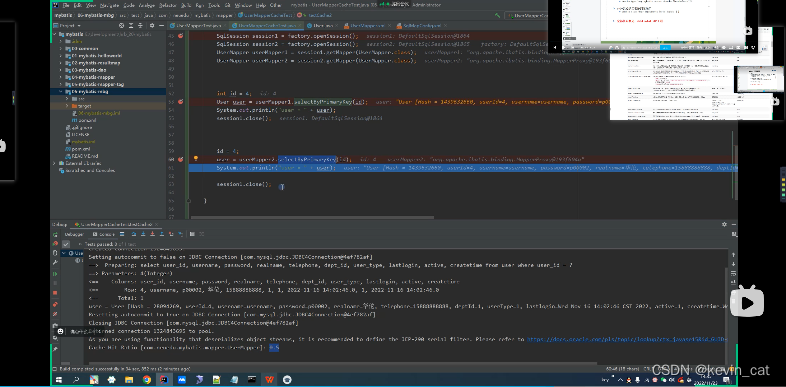
Task: Click the green Resume Program icon
Action: pyautogui.click(x=55, y=274)
